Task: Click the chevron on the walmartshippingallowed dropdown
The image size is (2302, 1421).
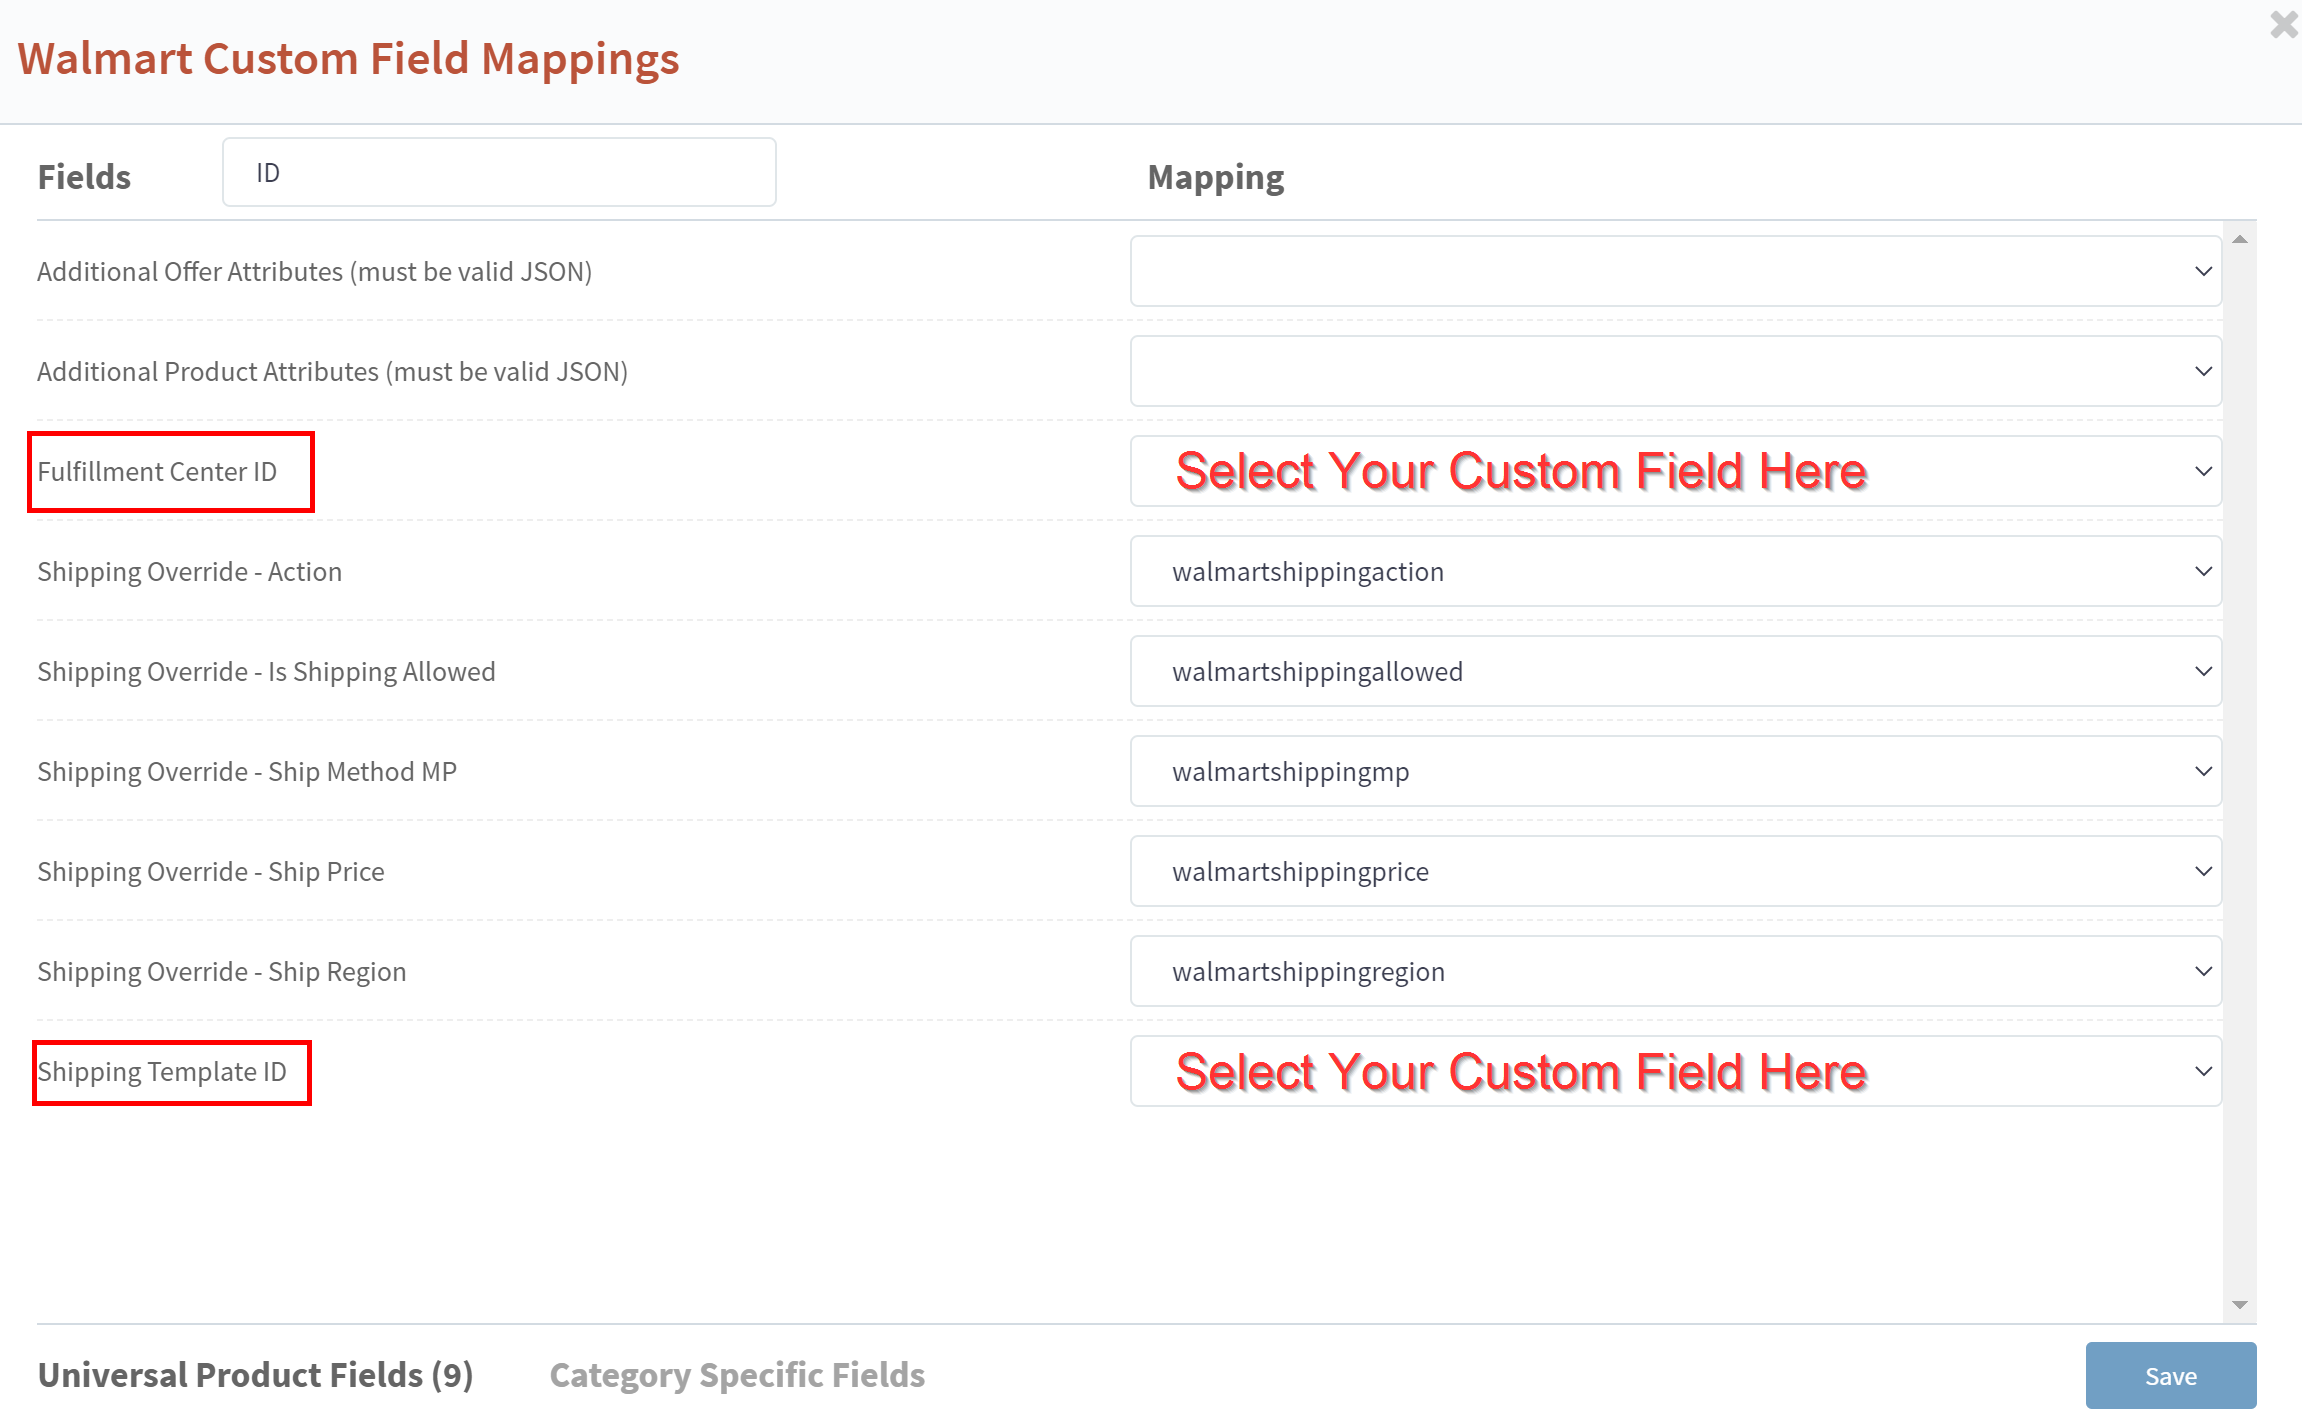Action: point(2203,671)
